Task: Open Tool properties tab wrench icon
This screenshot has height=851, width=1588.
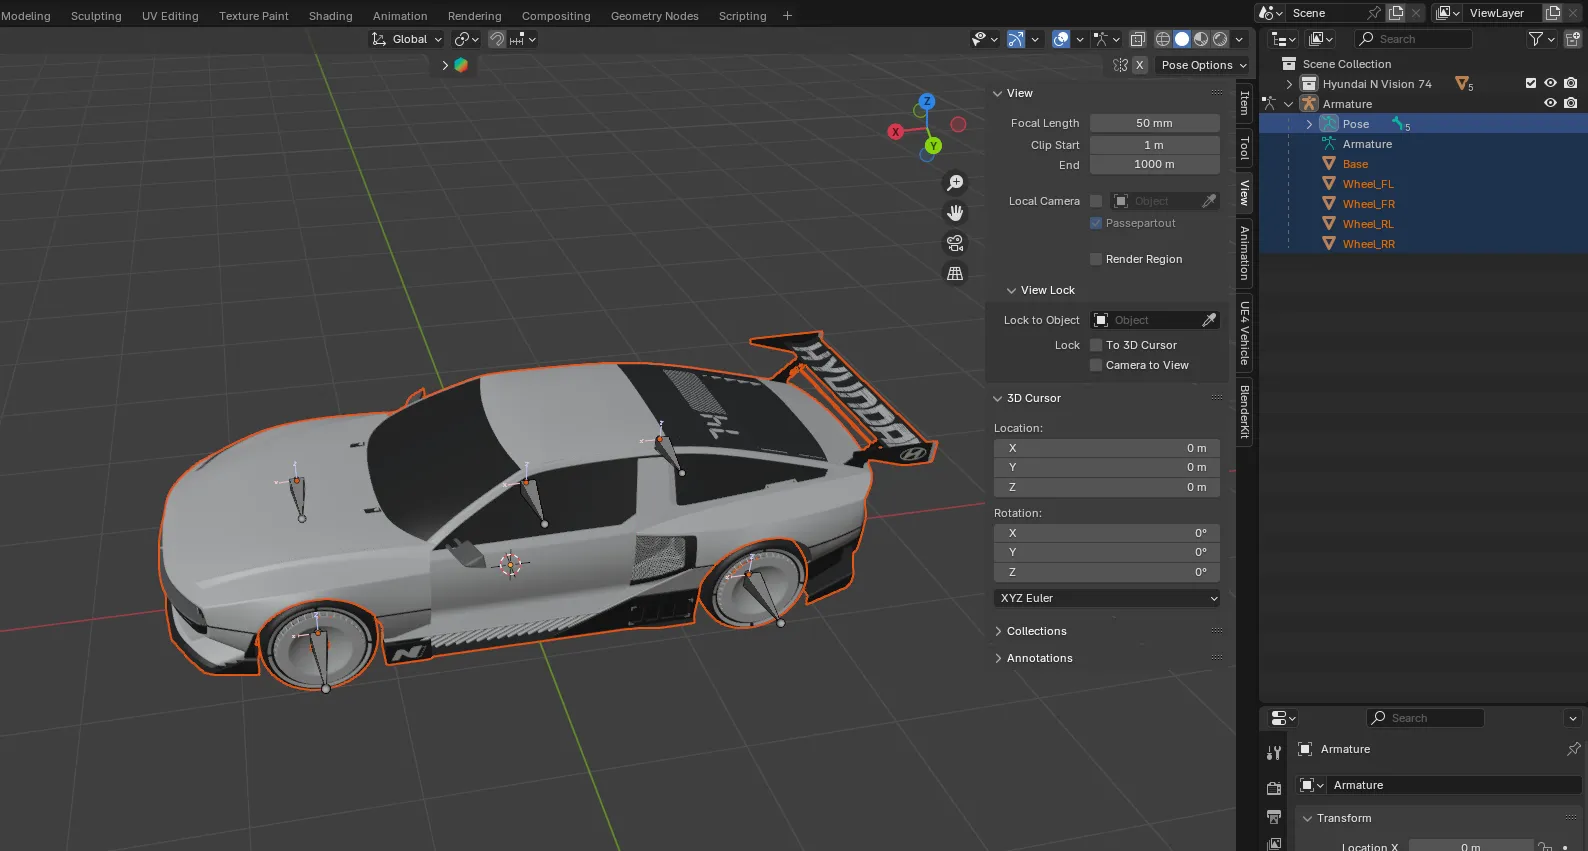Action: pos(1274,753)
